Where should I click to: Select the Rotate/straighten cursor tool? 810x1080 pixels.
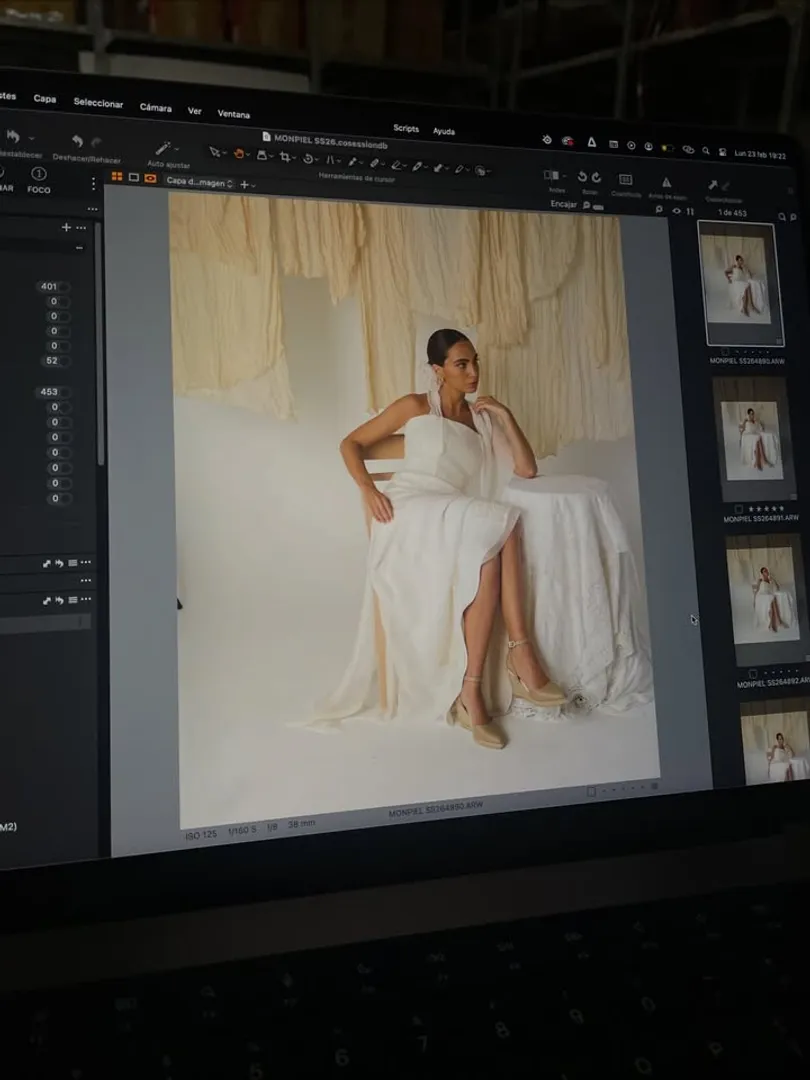(x=307, y=158)
